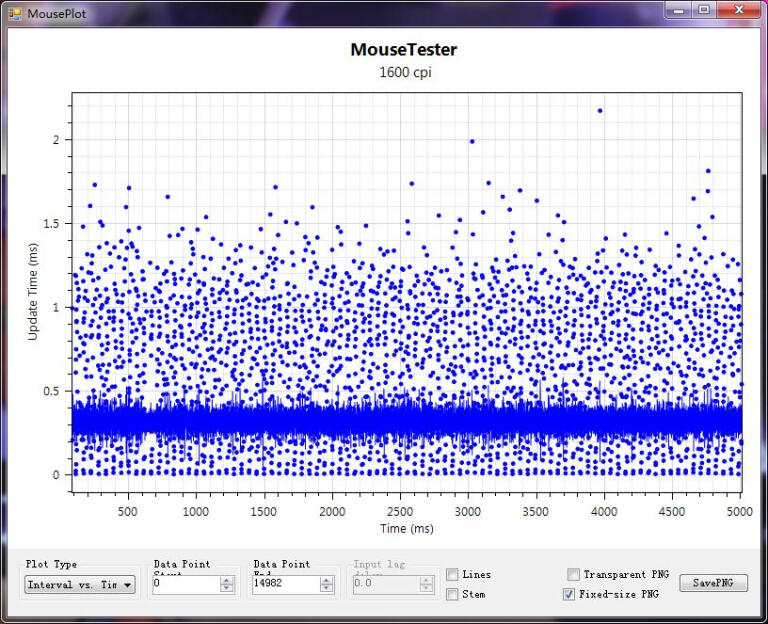The image size is (768, 624).
Task: Decrease Data Point Start with down arrow
Action: point(227,589)
